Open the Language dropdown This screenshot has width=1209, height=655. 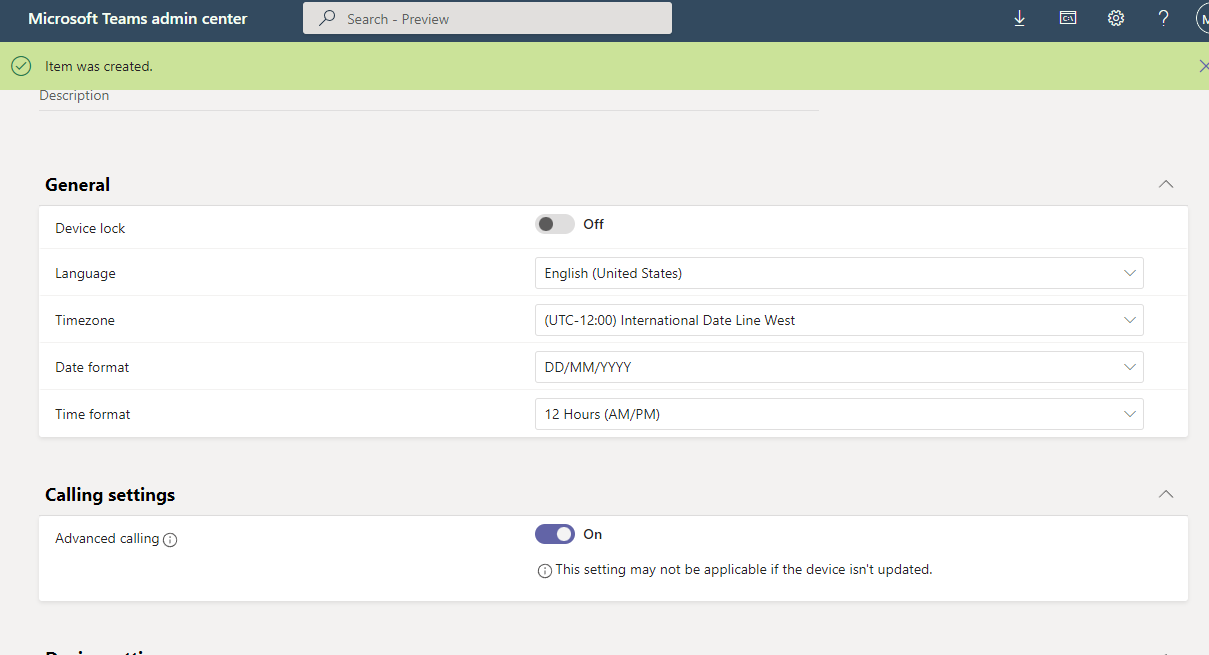tap(839, 273)
